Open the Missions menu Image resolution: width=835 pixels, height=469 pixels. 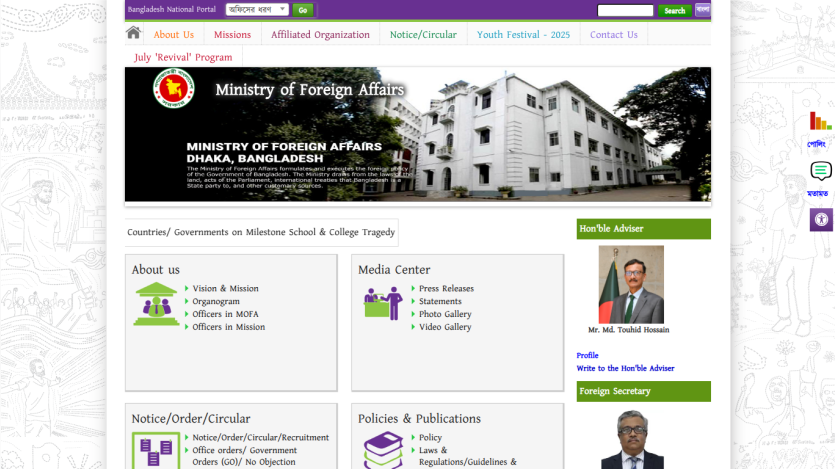click(232, 35)
